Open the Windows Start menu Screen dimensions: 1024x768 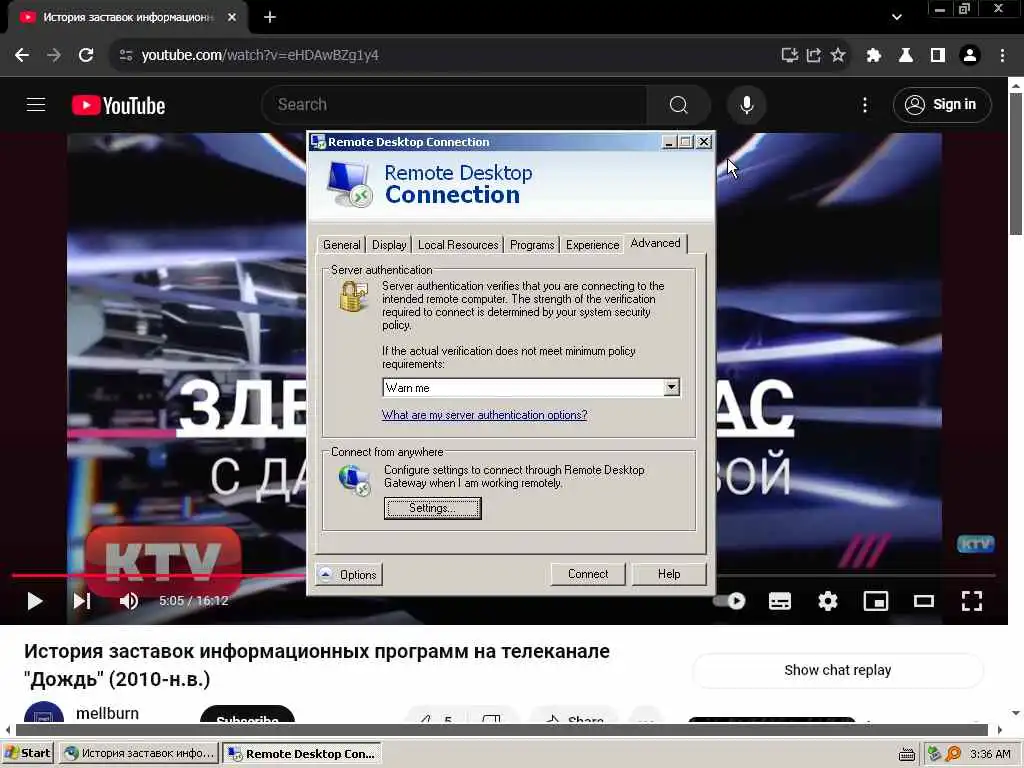coord(28,753)
